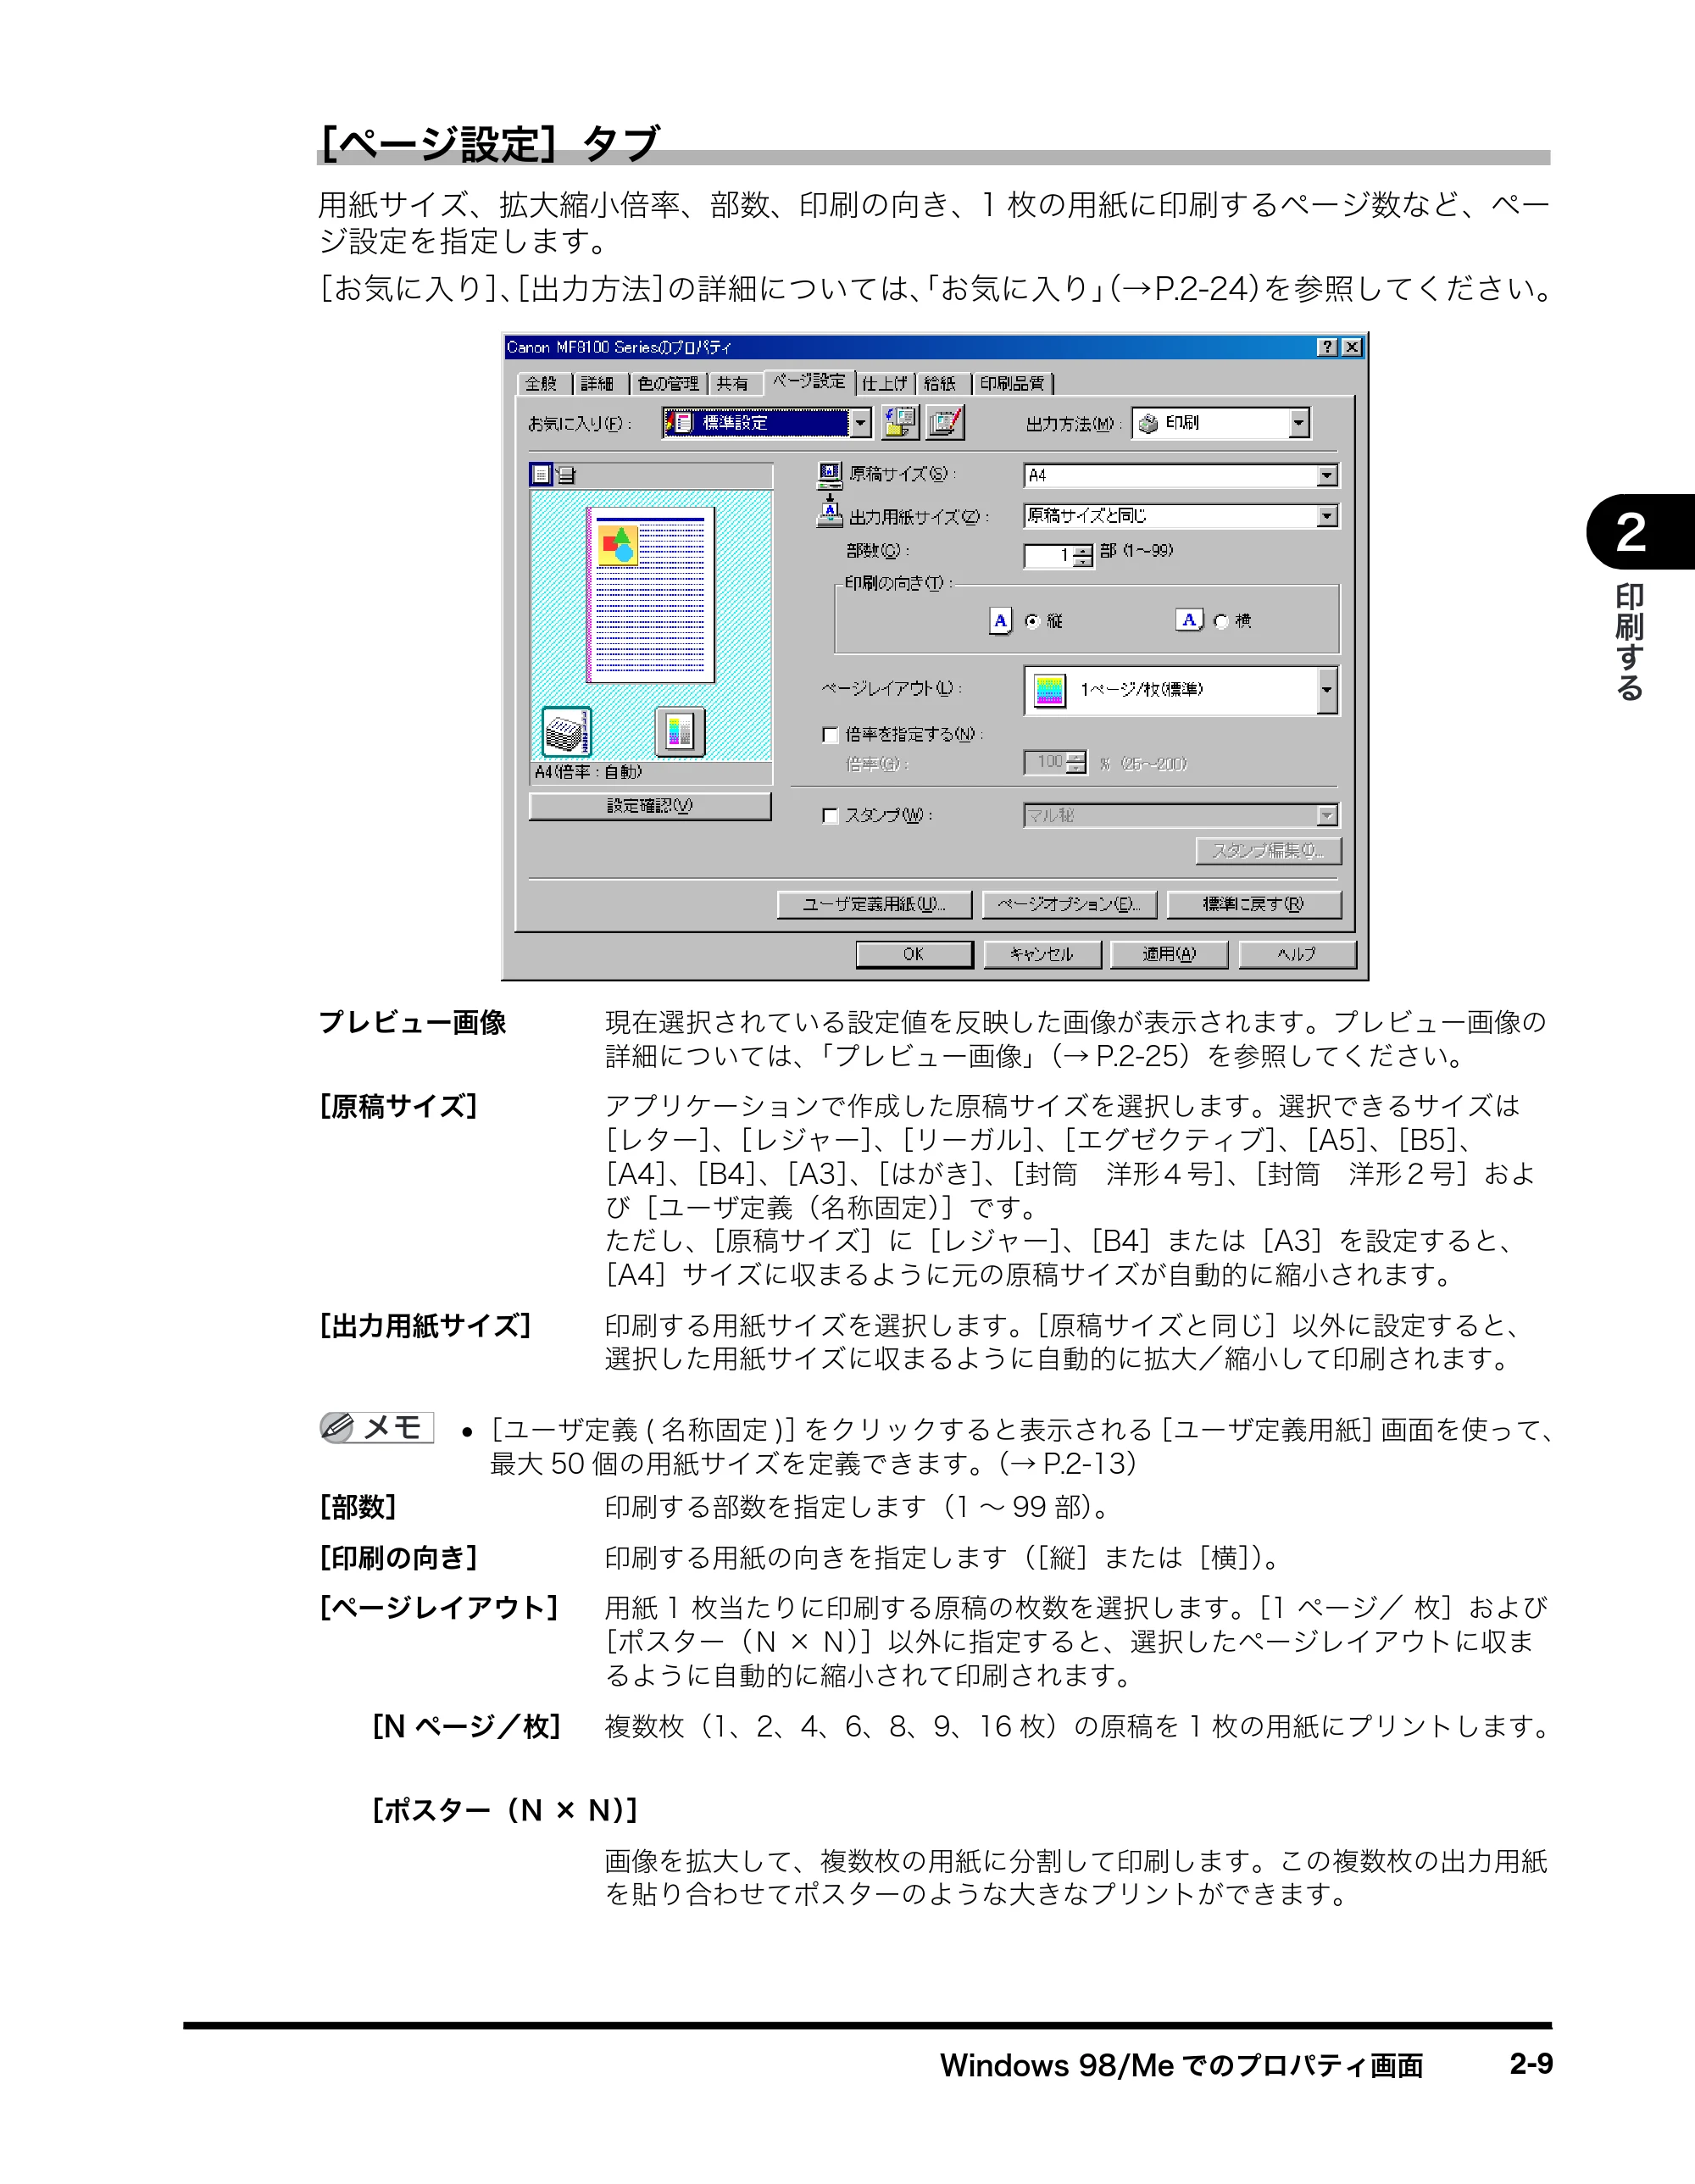Open お気に入り 標準設定 dropdown
Viewport: 1695px width, 2184px height.
767,423
